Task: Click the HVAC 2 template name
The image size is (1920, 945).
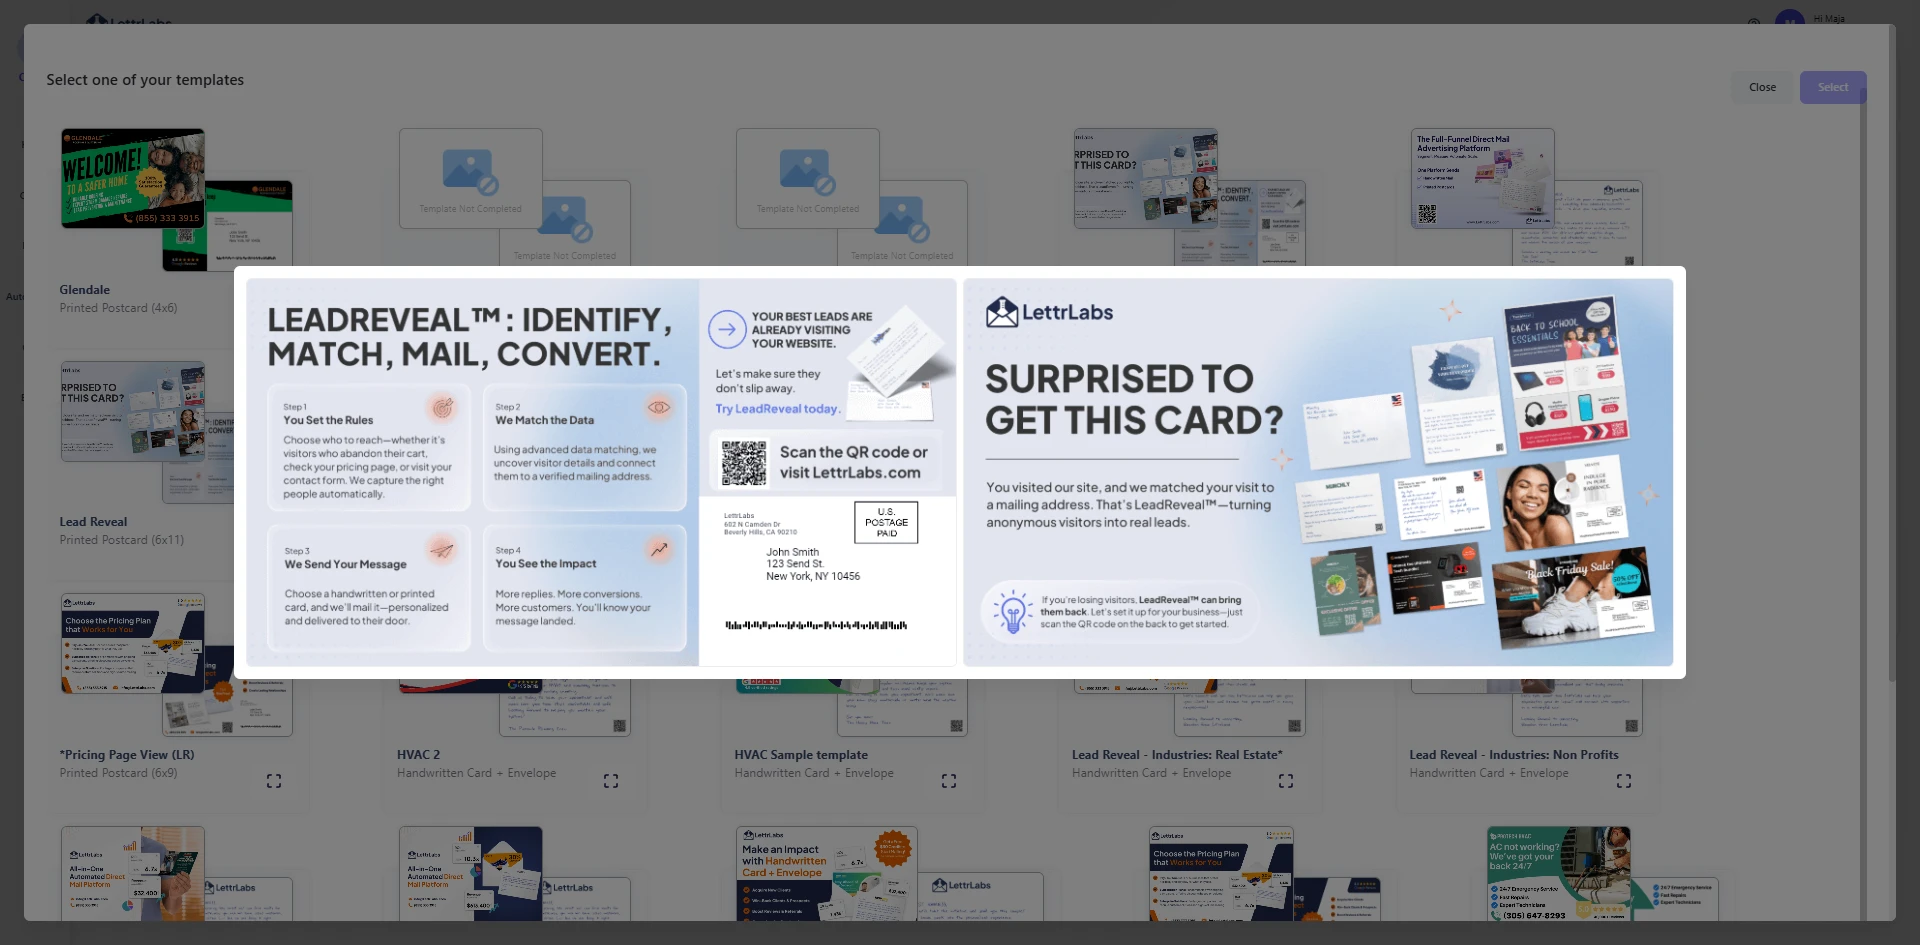Action: pos(418,755)
